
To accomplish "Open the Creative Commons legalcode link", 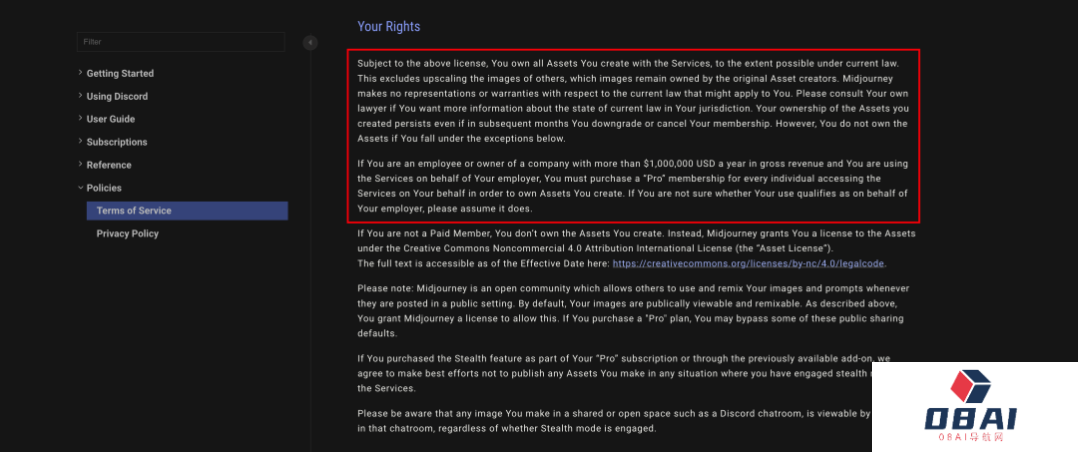I will pos(748,264).
